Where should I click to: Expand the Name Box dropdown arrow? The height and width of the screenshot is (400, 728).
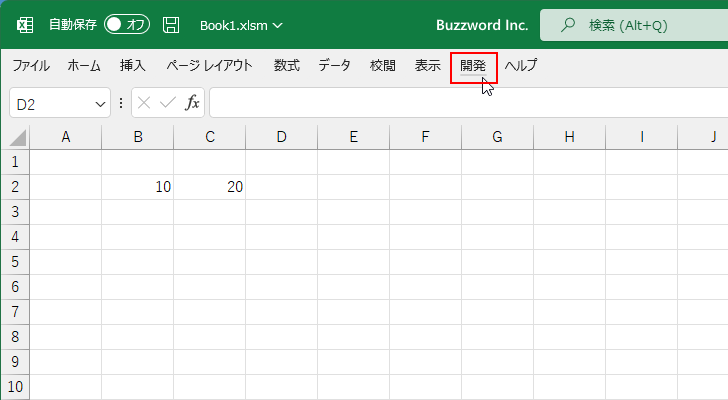click(100, 104)
